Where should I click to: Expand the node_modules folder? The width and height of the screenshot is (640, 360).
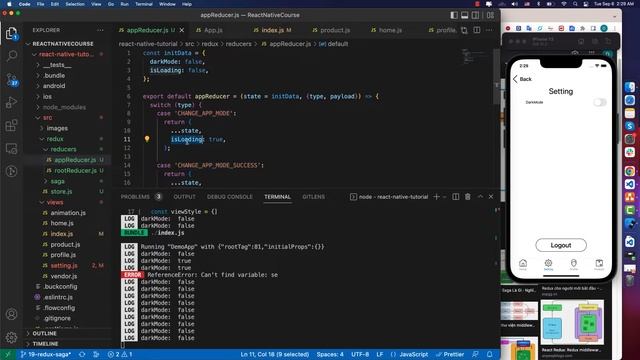64,107
